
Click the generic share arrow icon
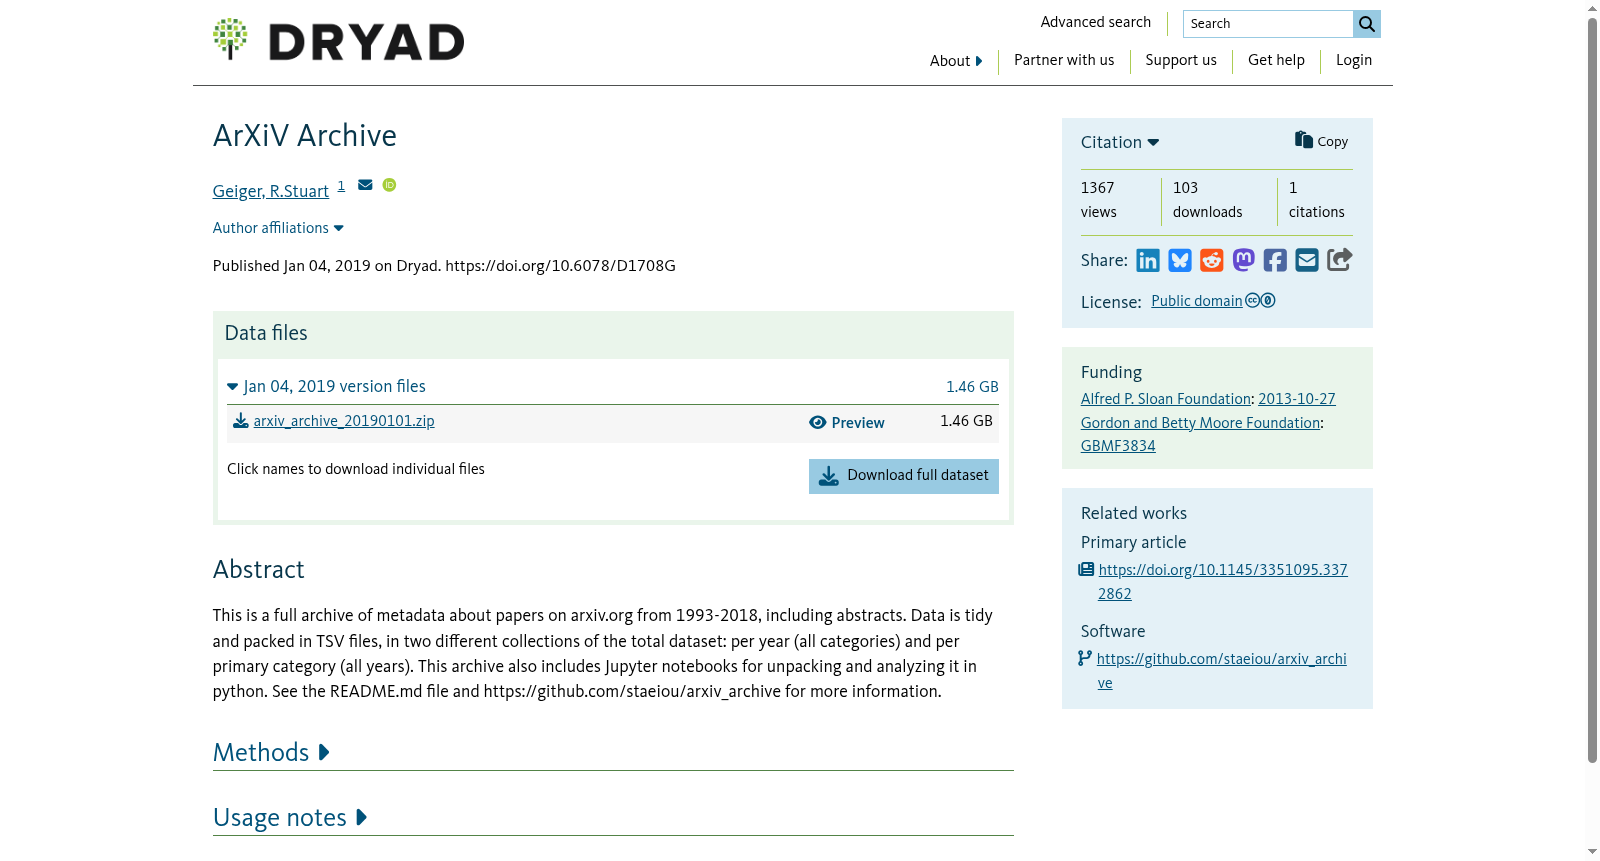(x=1340, y=260)
